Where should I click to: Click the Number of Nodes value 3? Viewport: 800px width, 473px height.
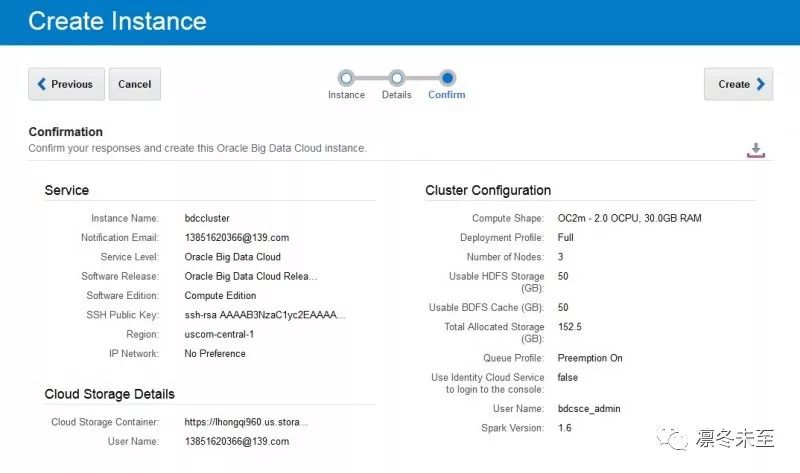561,257
